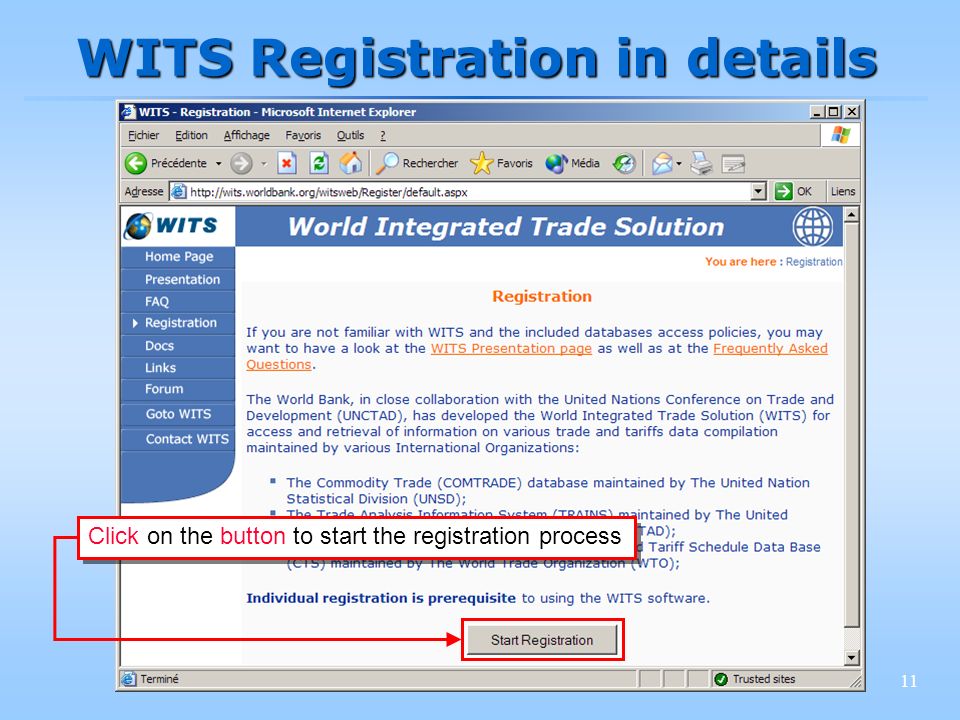Open the Favoris menu in the menu bar

point(303,135)
